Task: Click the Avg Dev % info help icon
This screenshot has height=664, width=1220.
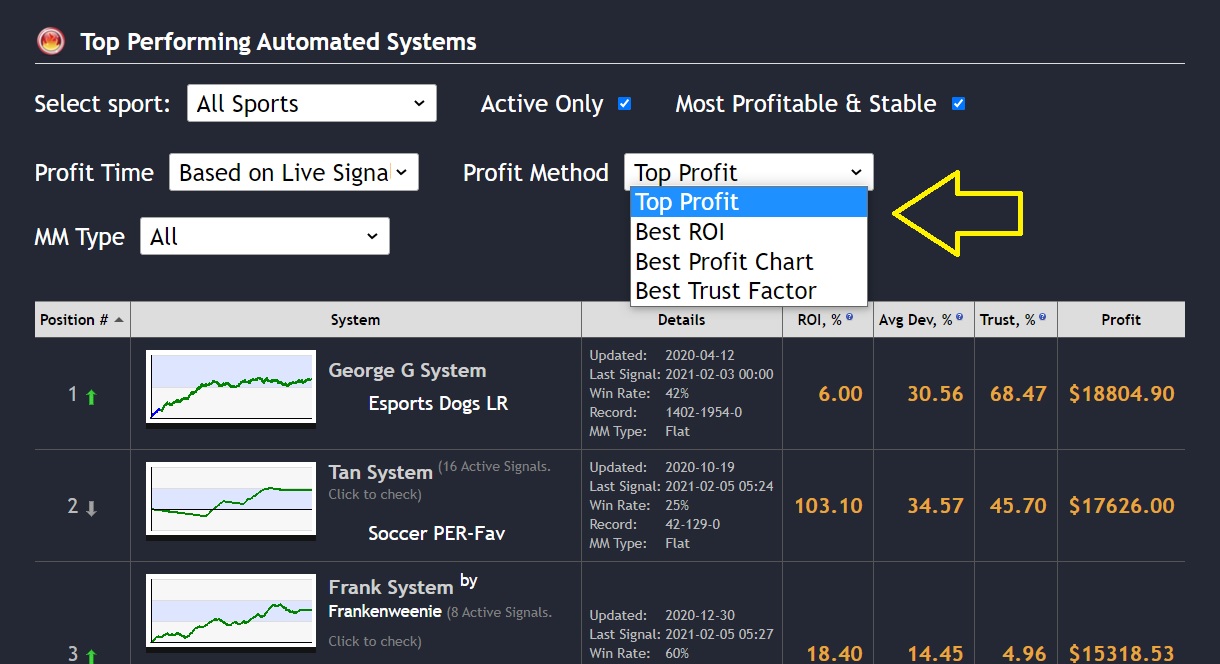Action: point(959,316)
